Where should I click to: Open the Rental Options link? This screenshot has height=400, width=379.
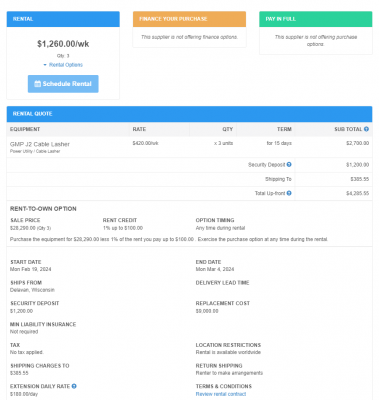[x=66, y=65]
